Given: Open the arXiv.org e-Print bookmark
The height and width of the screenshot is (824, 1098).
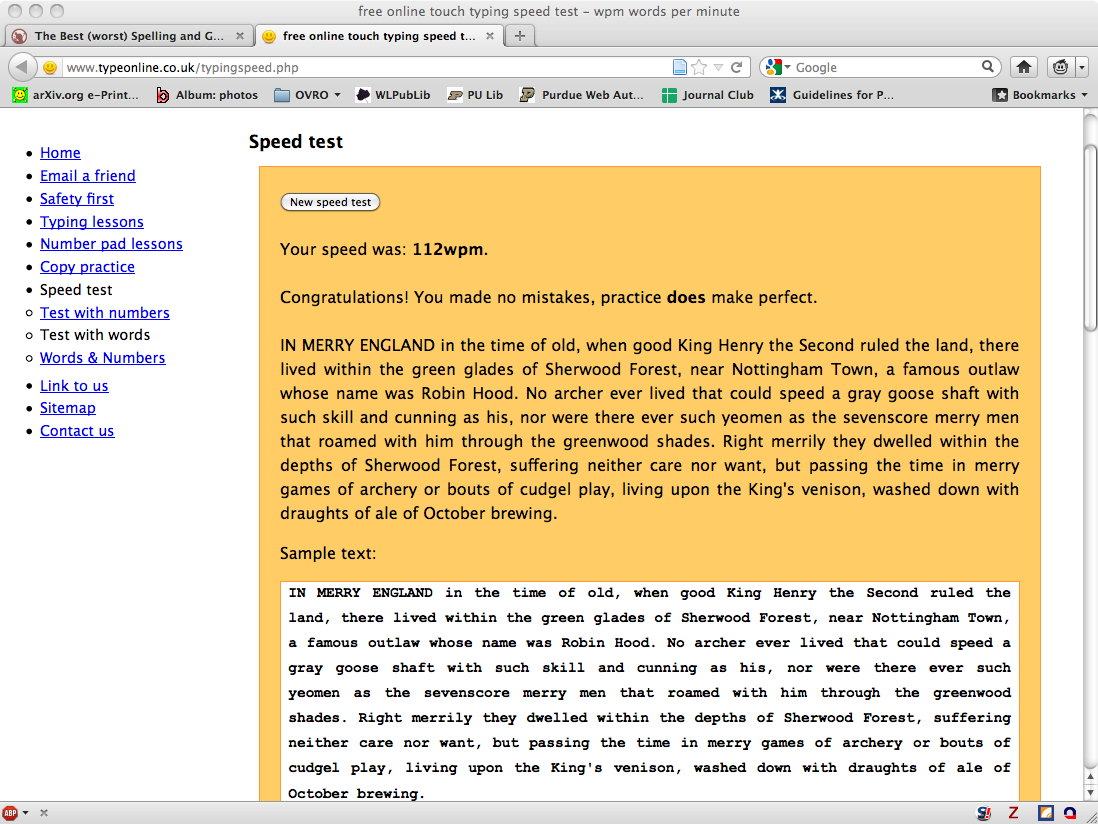Looking at the screenshot, I should (x=76, y=95).
